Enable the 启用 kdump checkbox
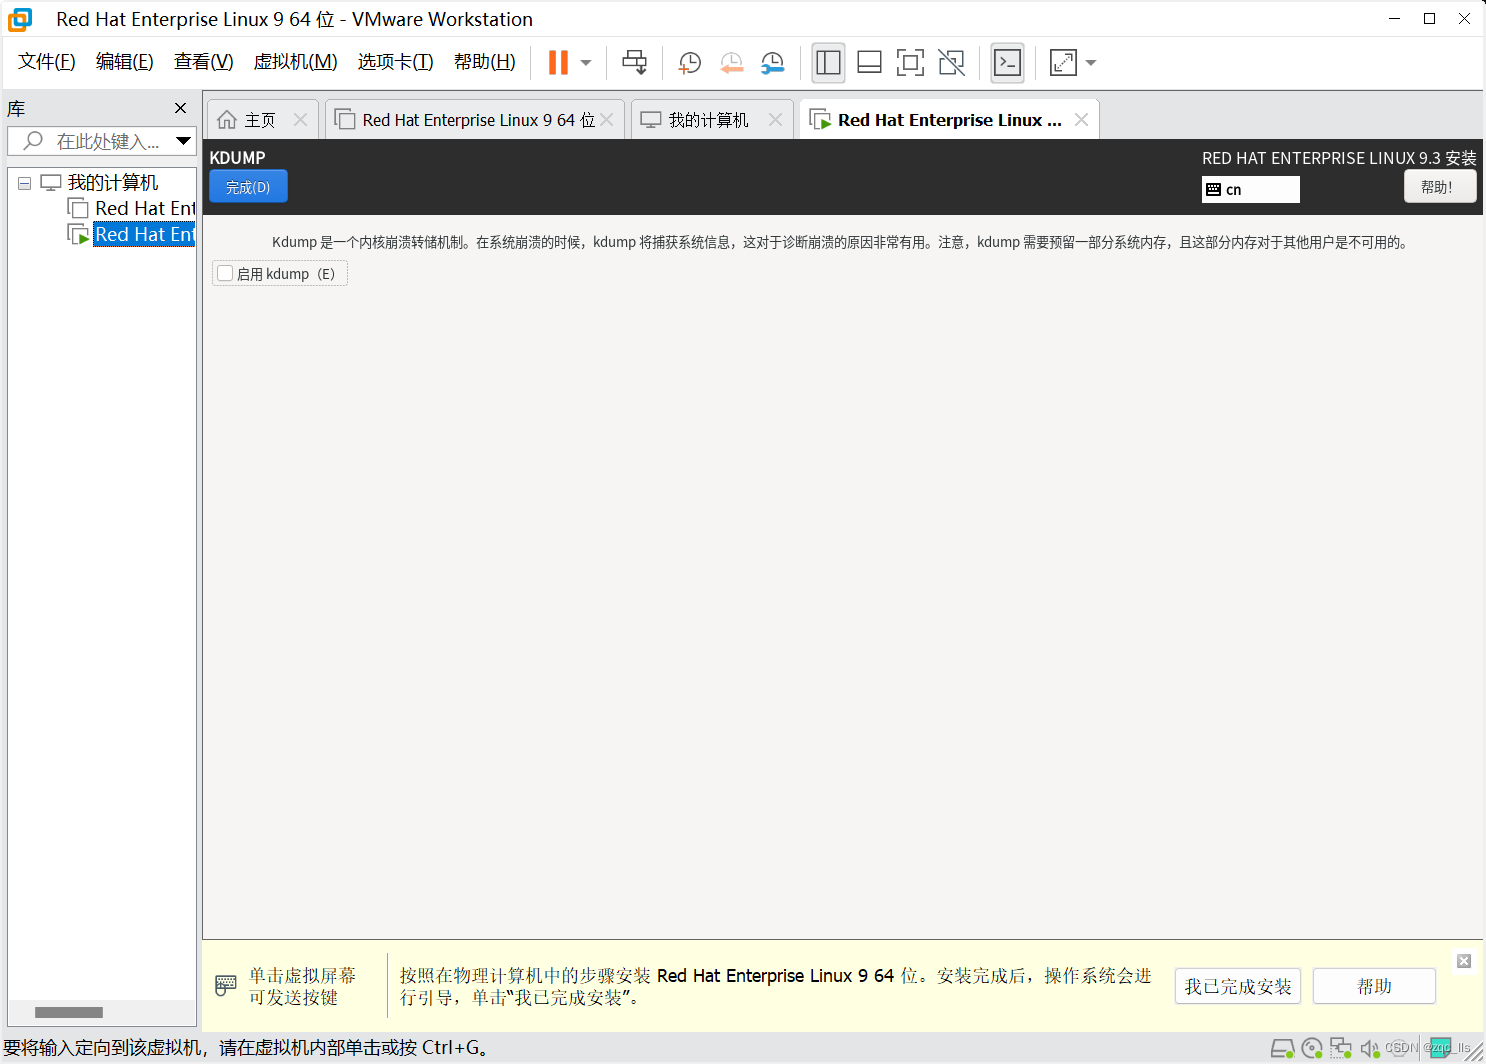1486x1064 pixels. [x=226, y=273]
